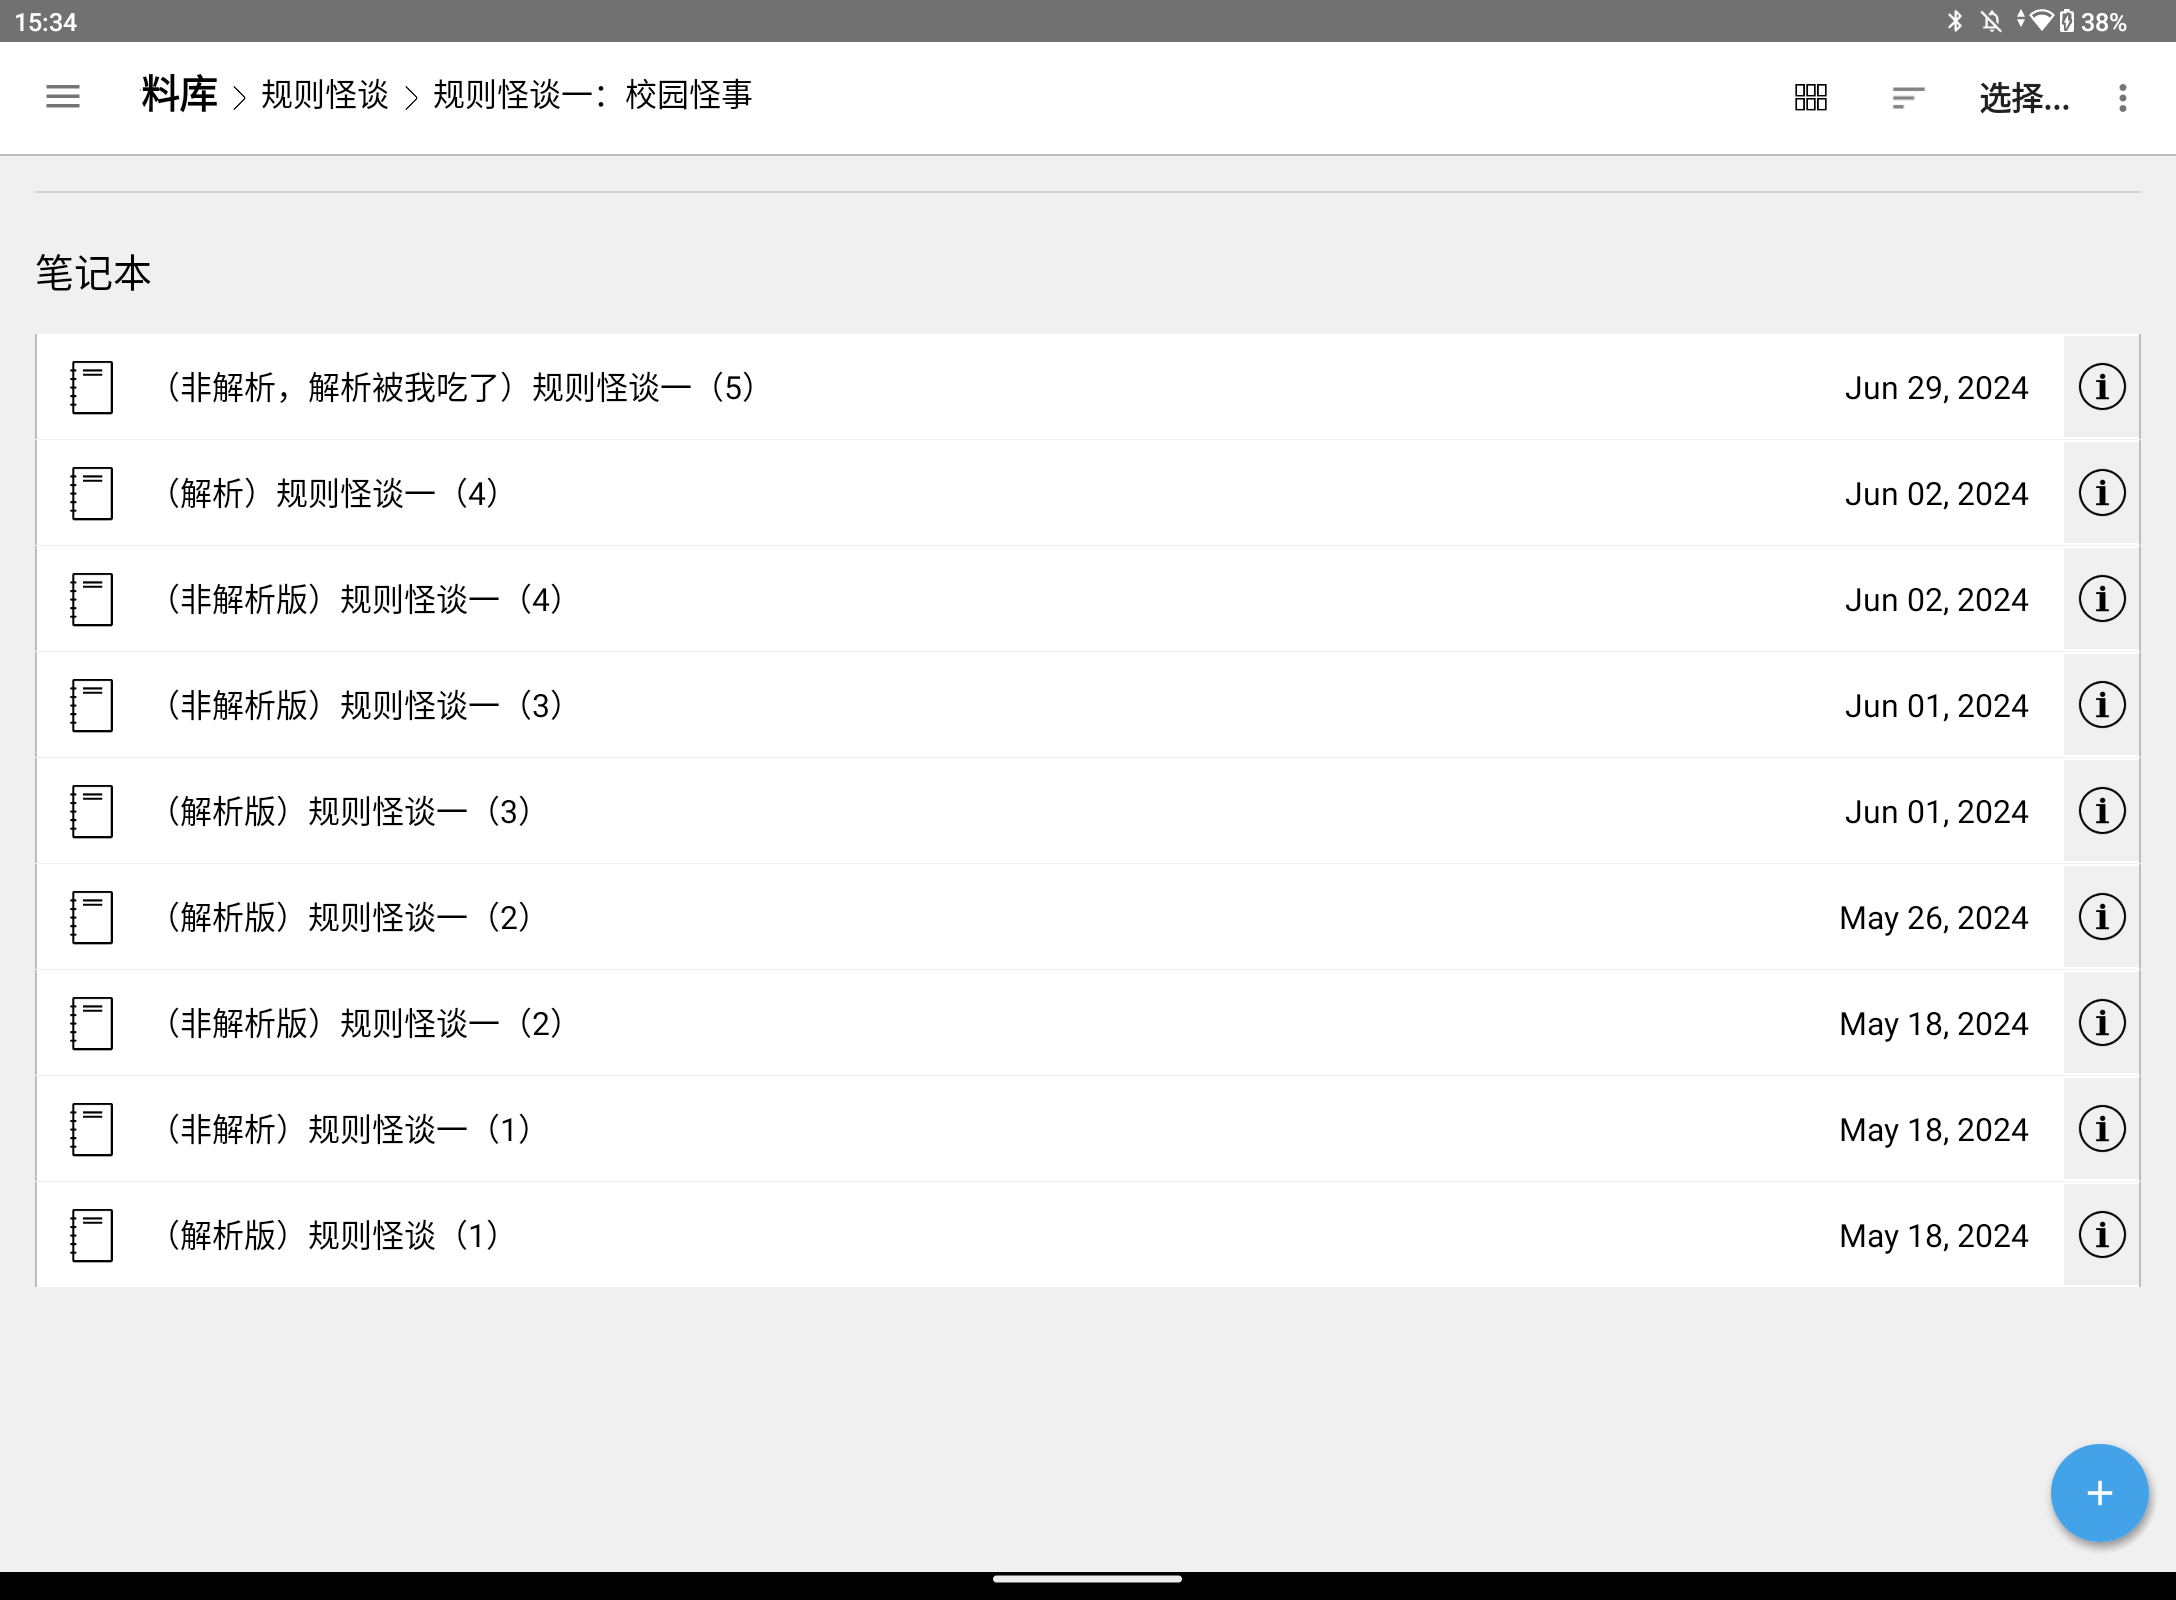Click notebook icon of (解析版）规则怪谈一（3）
Screen dimensions: 2176x1600
[91, 811]
